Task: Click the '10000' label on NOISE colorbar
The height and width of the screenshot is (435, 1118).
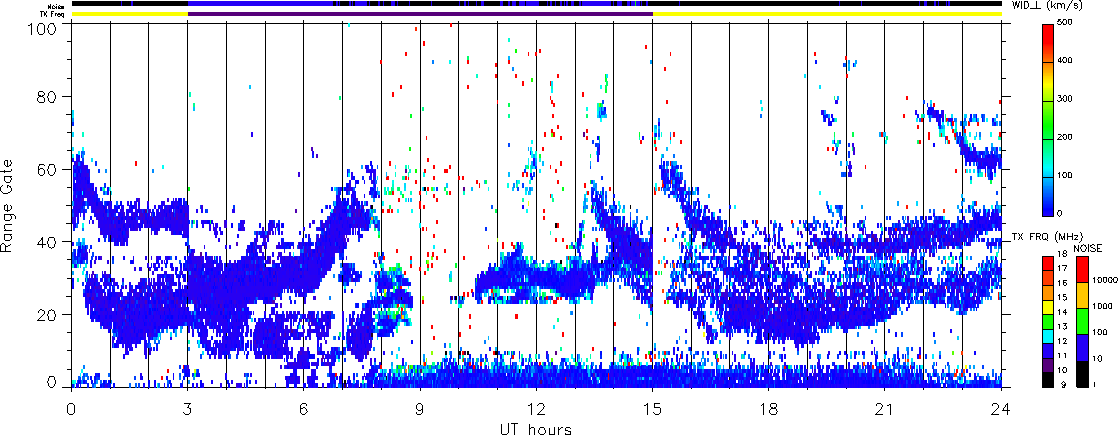Action: pyautogui.click(x=1103, y=281)
